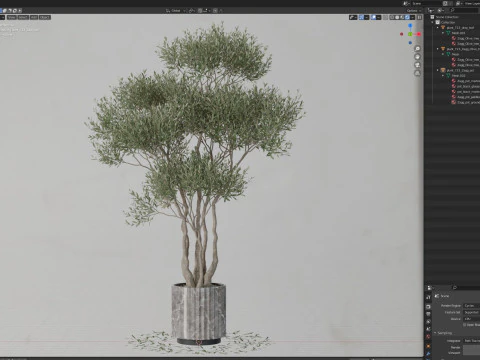The image size is (480, 360).
Task: Select the Scene Collection row
Action: [453, 17]
